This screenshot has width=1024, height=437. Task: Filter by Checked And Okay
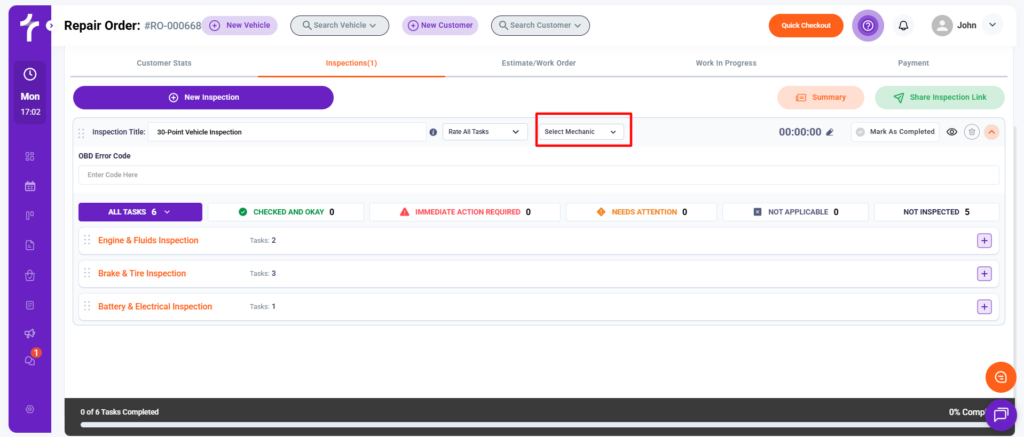pyautogui.click(x=285, y=212)
